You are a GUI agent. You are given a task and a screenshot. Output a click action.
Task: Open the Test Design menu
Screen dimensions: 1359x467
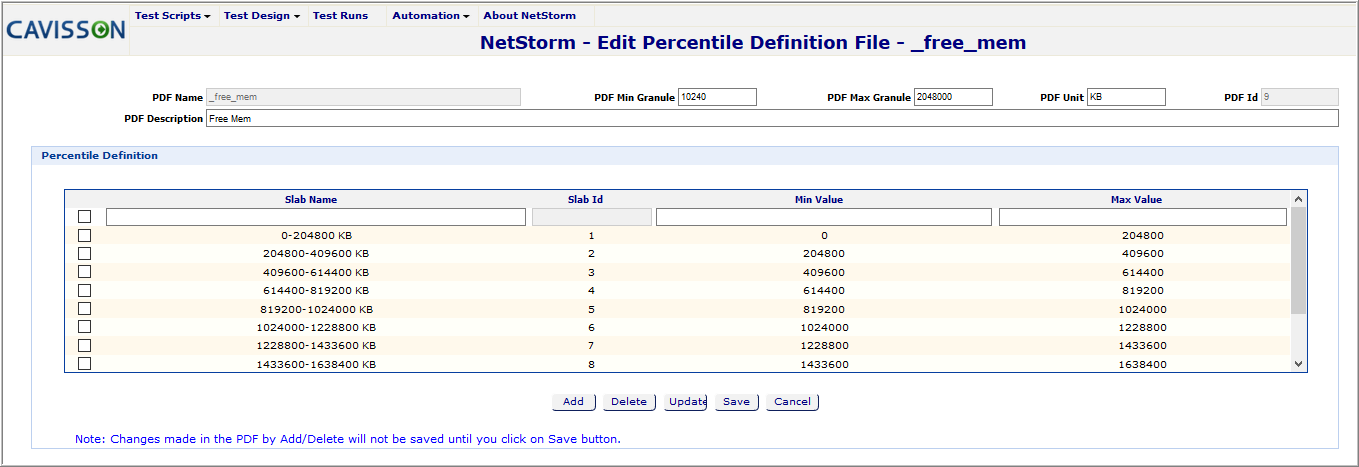pyautogui.click(x=262, y=16)
